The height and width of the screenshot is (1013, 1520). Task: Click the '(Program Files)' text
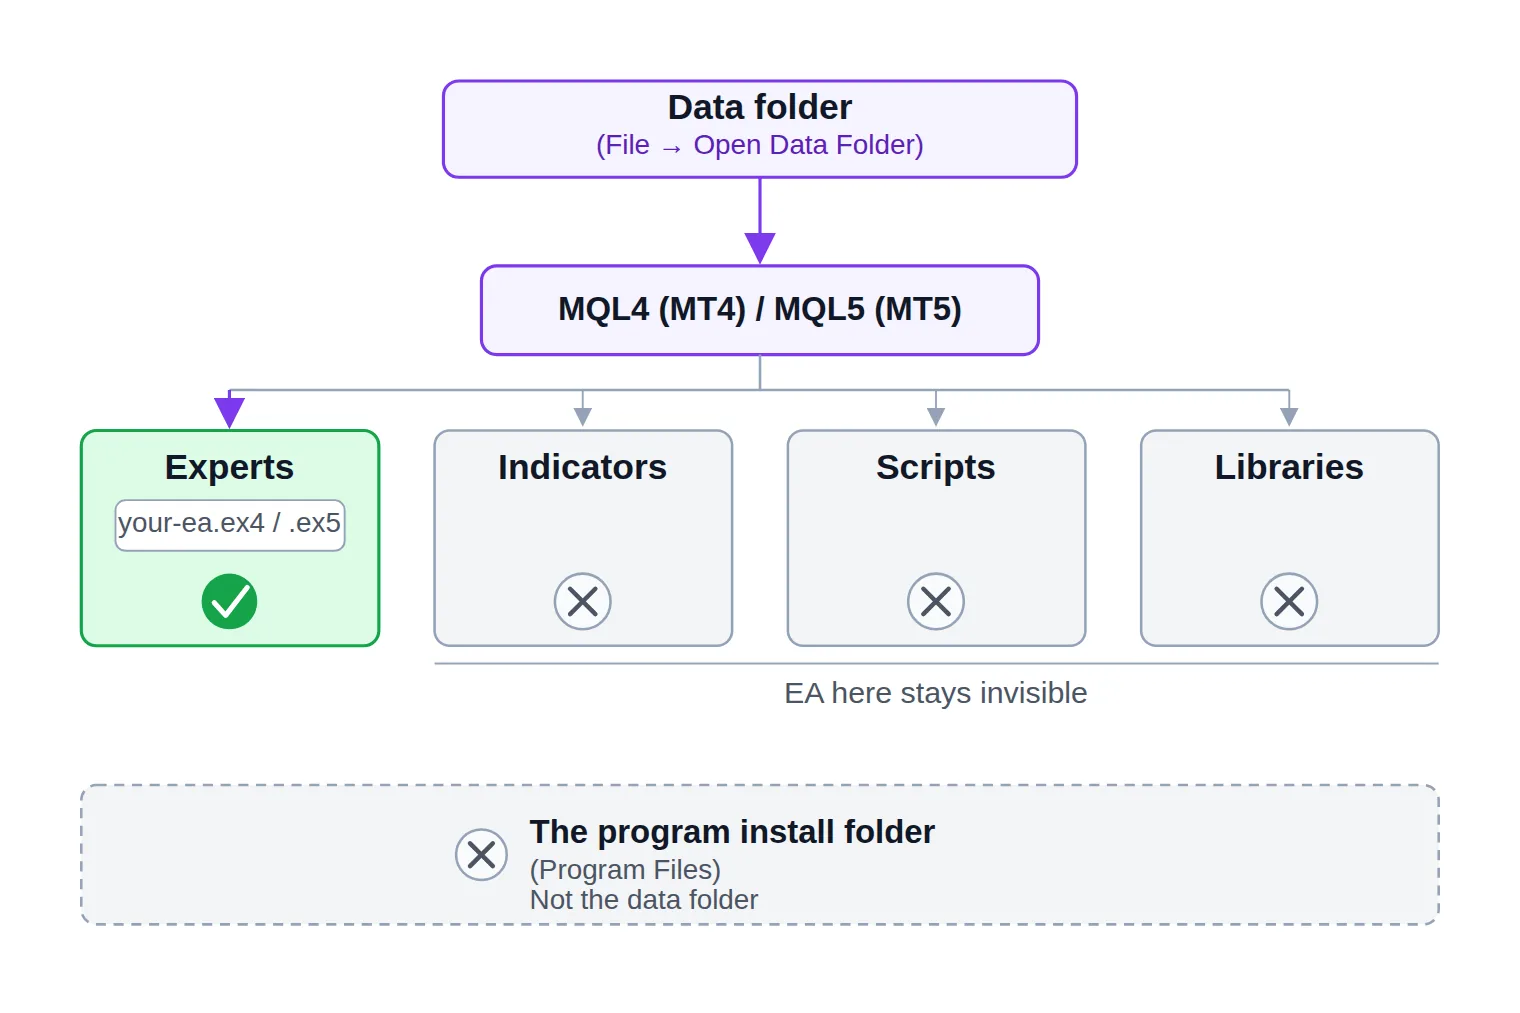[625, 869]
